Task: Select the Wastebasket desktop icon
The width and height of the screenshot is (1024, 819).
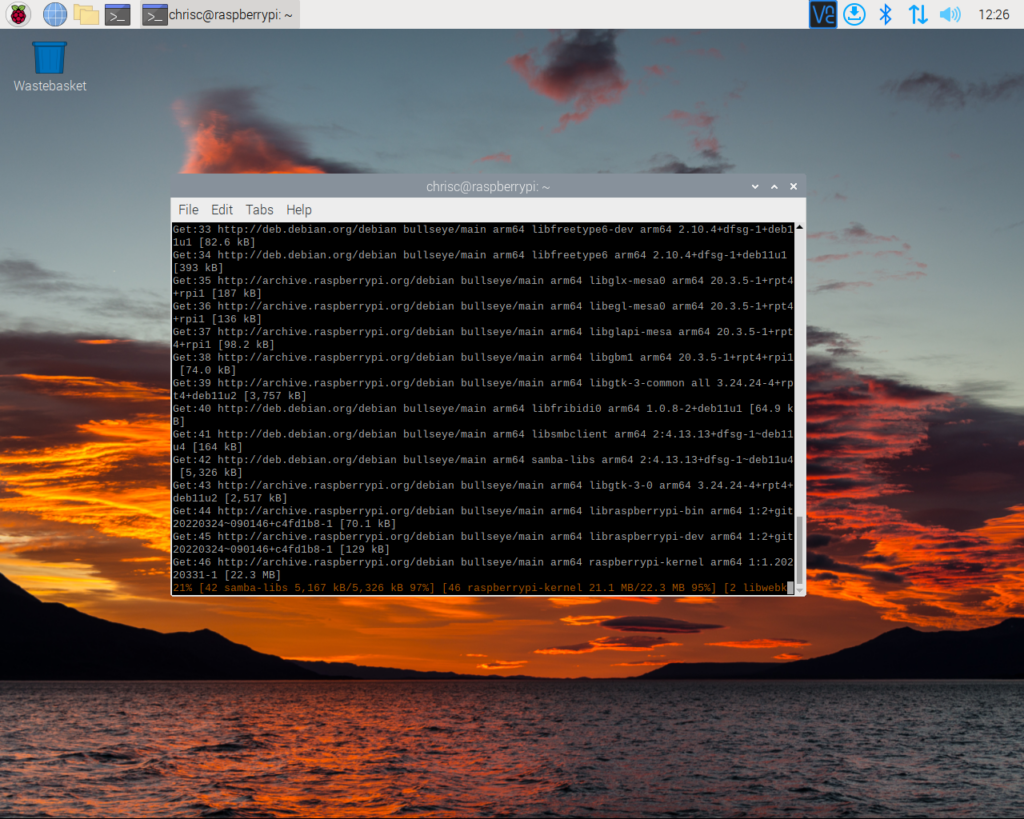Action: [x=50, y=67]
